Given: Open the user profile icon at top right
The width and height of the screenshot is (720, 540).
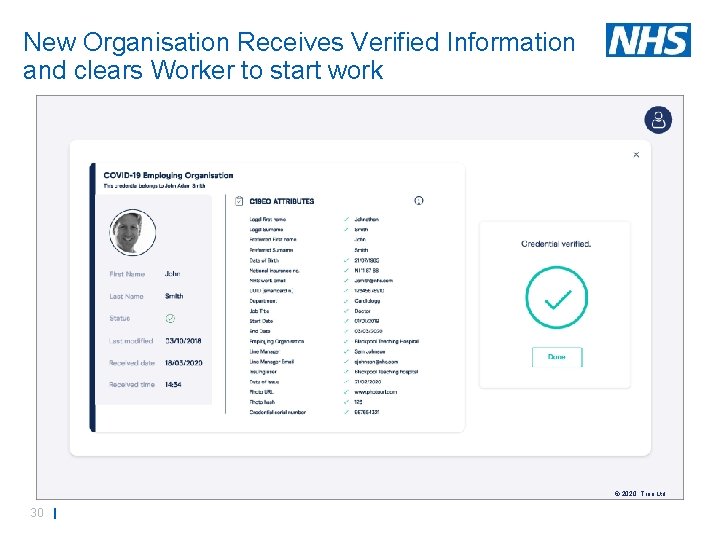Looking at the screenshot, I should point(658,120).
